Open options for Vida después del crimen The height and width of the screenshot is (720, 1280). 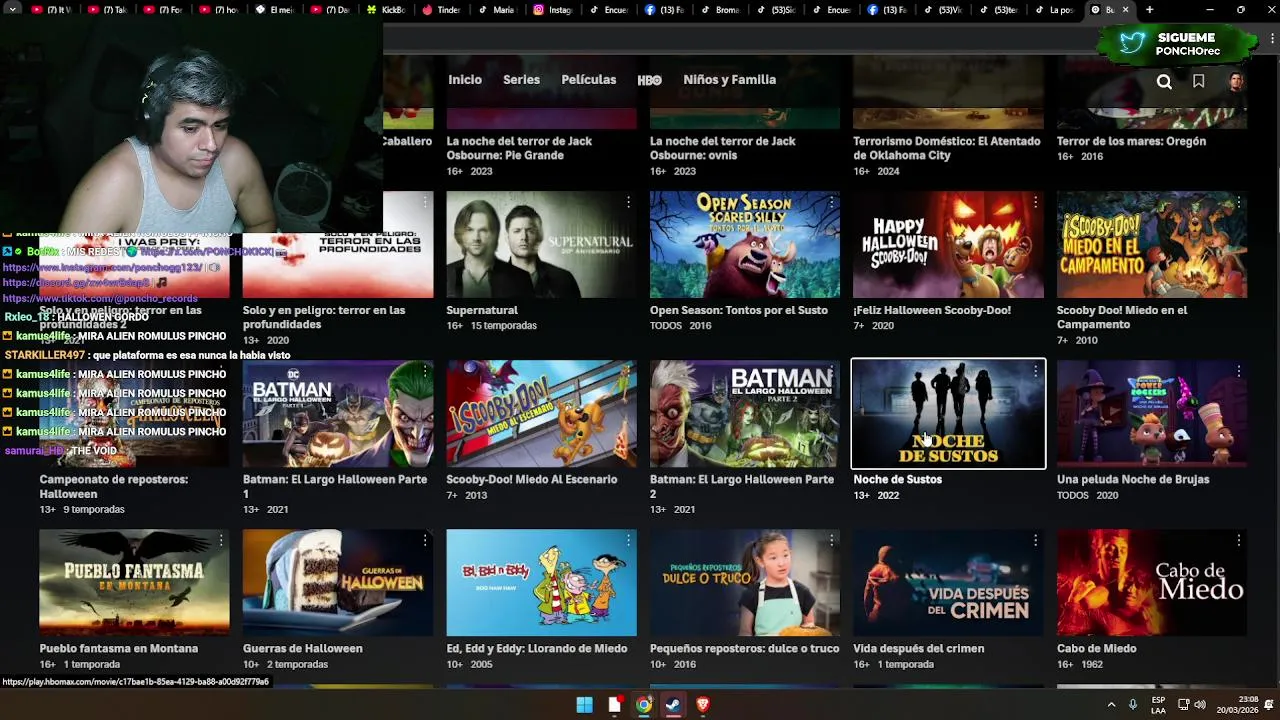(x=1035, y=540)
